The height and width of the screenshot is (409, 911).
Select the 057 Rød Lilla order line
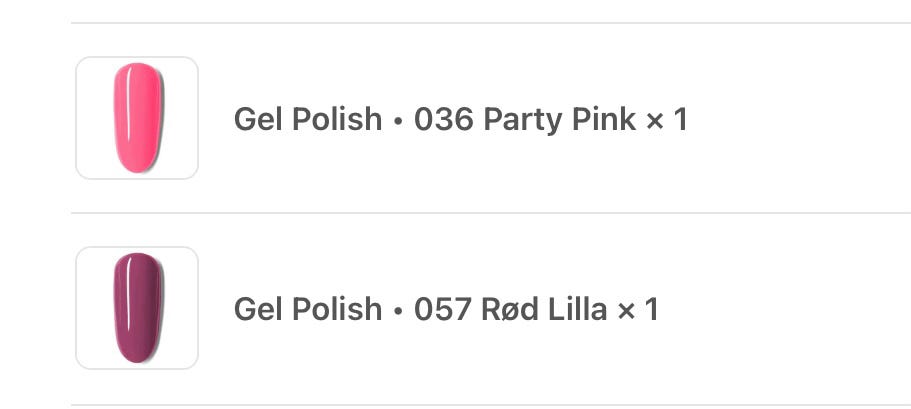tap(446, 309)
